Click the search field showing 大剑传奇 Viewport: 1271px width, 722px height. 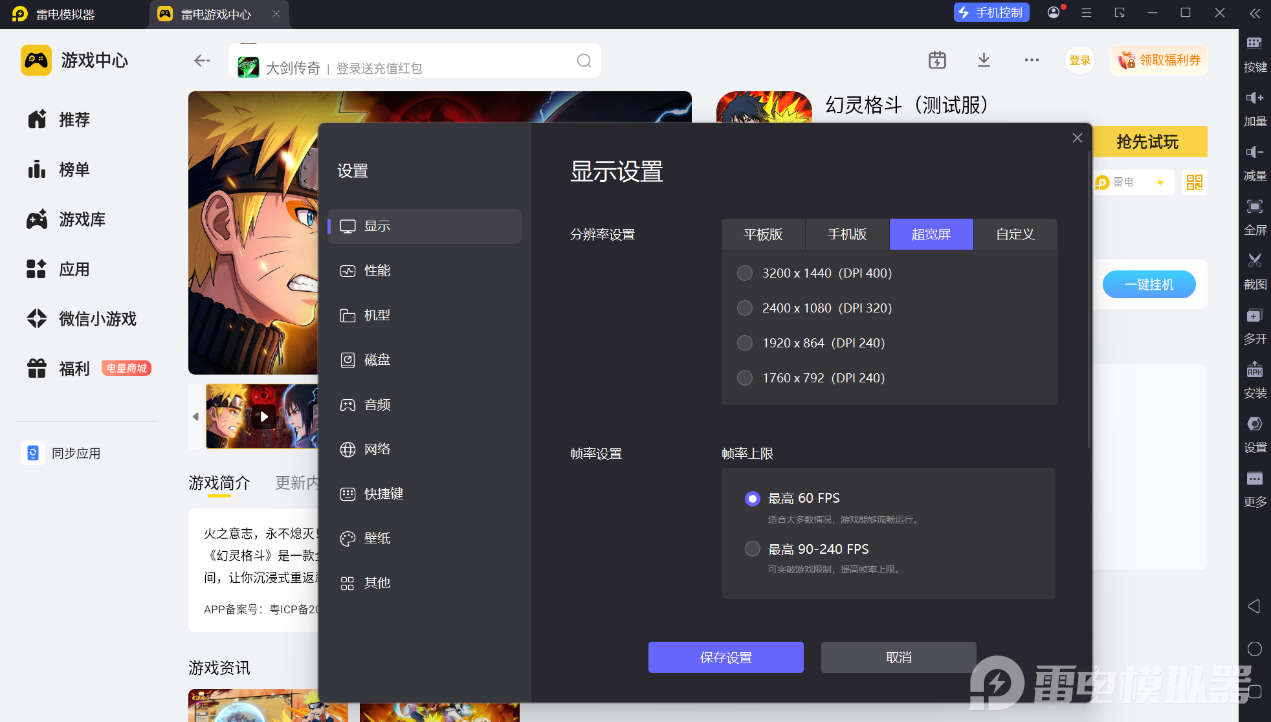click(414, 61)
